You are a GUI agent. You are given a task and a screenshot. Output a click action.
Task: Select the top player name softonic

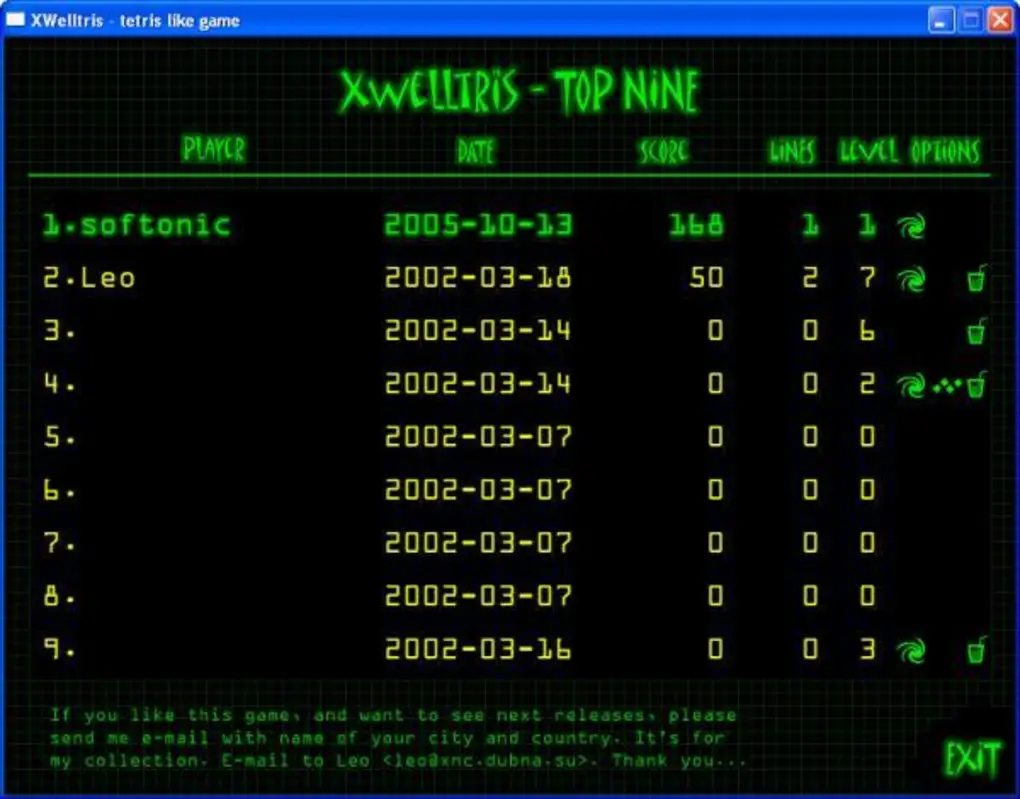coord(154,225)
